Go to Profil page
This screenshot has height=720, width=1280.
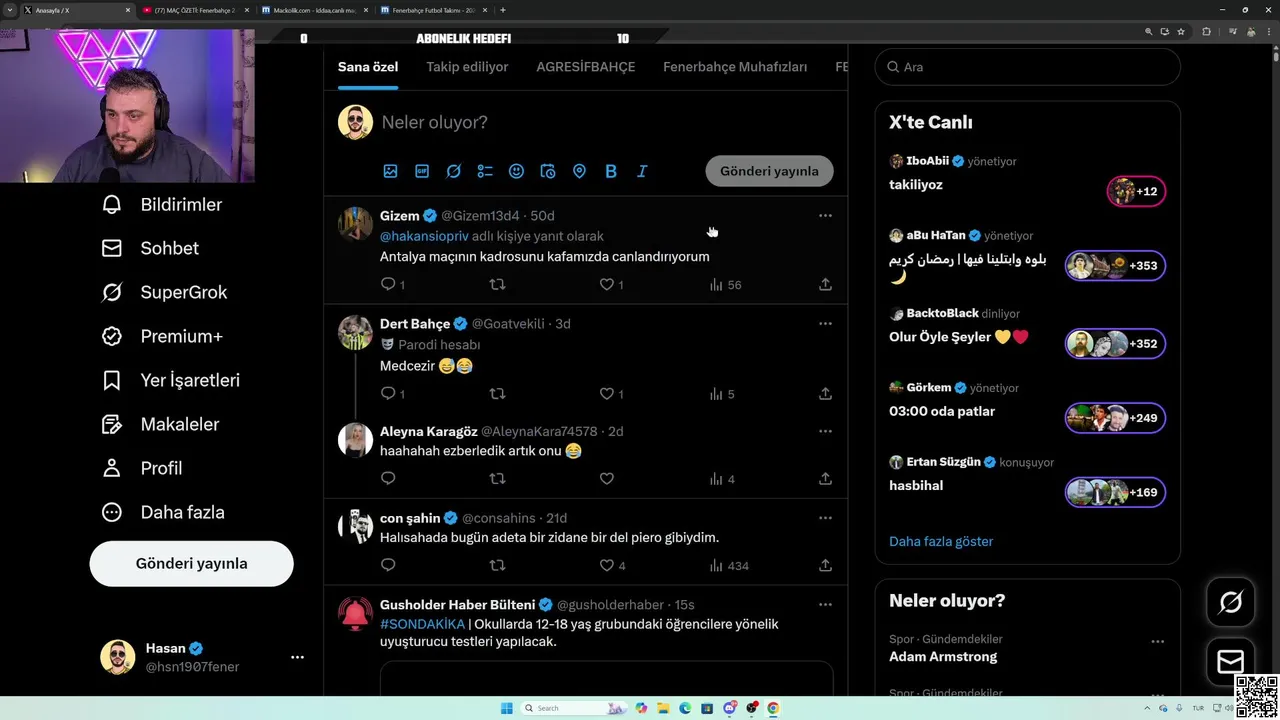point(142,469)
